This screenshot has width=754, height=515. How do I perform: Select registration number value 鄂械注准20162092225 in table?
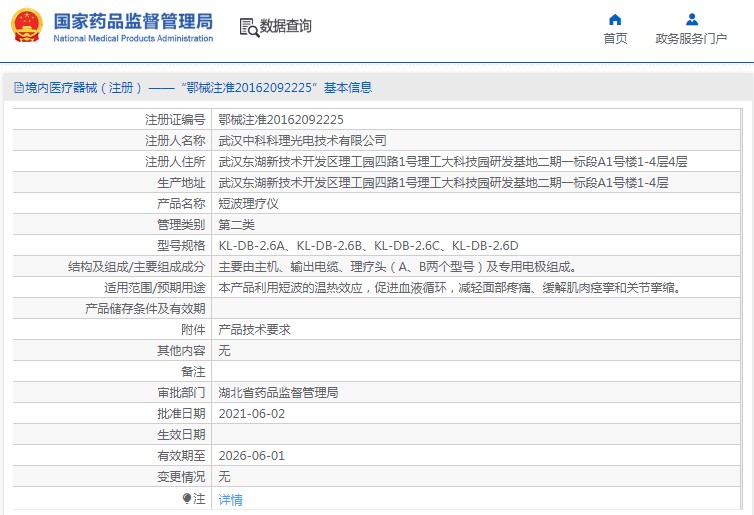(281, 120)
